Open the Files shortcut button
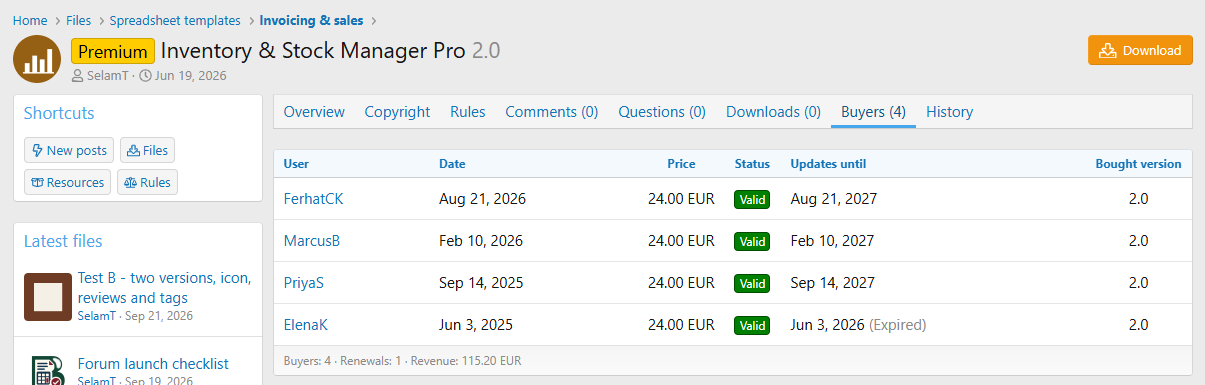 (x=147, y=150)
